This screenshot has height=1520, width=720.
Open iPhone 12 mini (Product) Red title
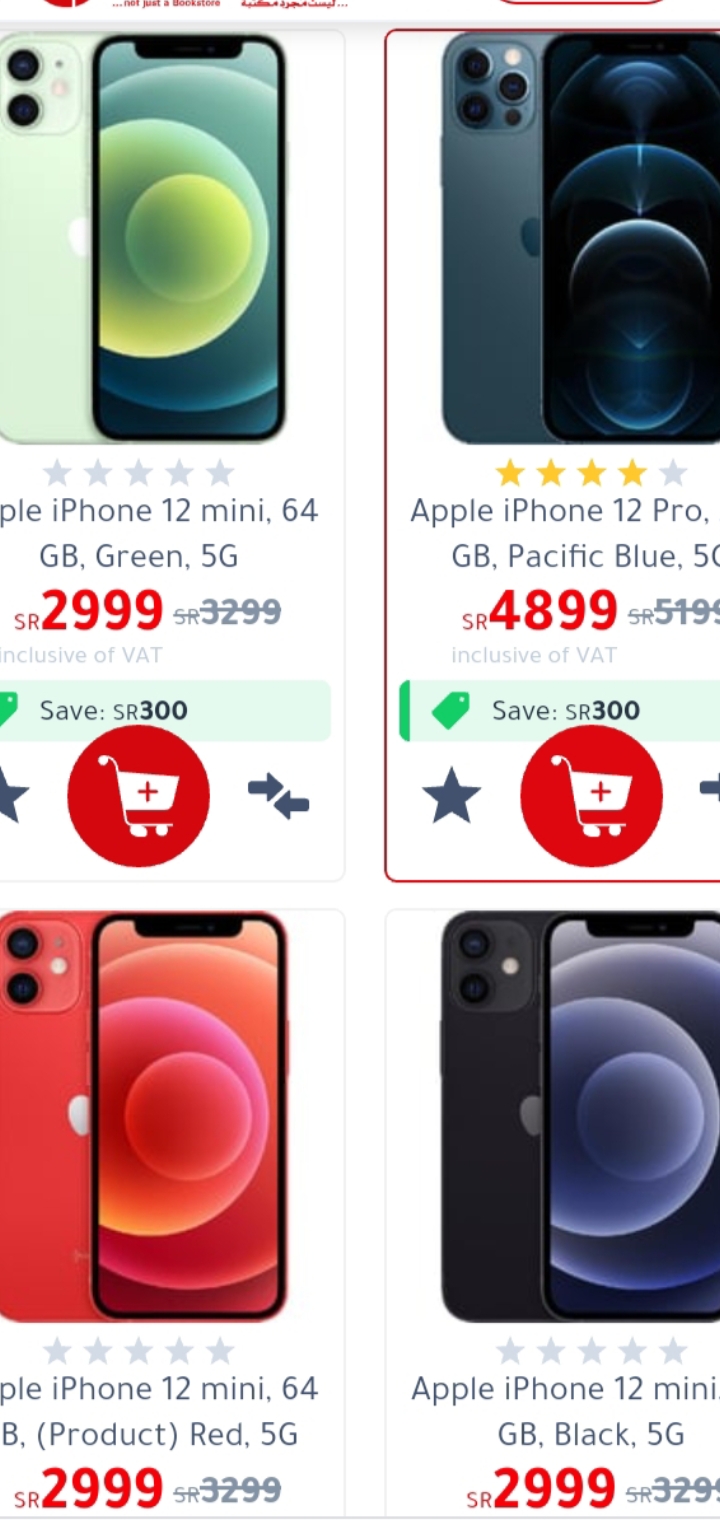click(158, 1411)
